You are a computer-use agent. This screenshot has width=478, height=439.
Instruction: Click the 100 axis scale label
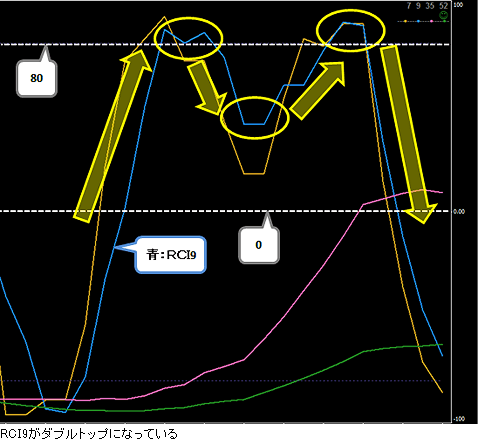click(458, 5)
